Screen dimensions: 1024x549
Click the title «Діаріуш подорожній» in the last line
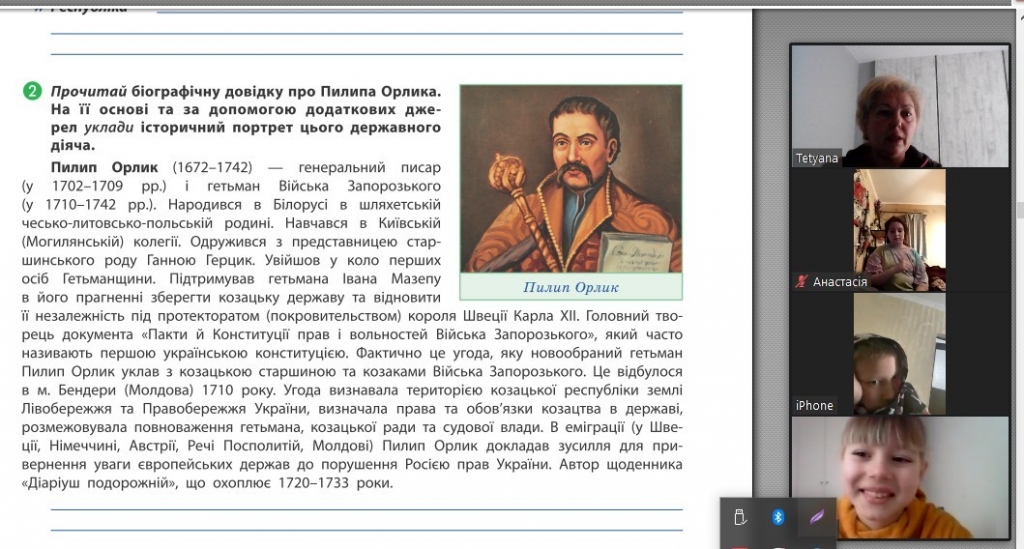[x=101, y=484]
